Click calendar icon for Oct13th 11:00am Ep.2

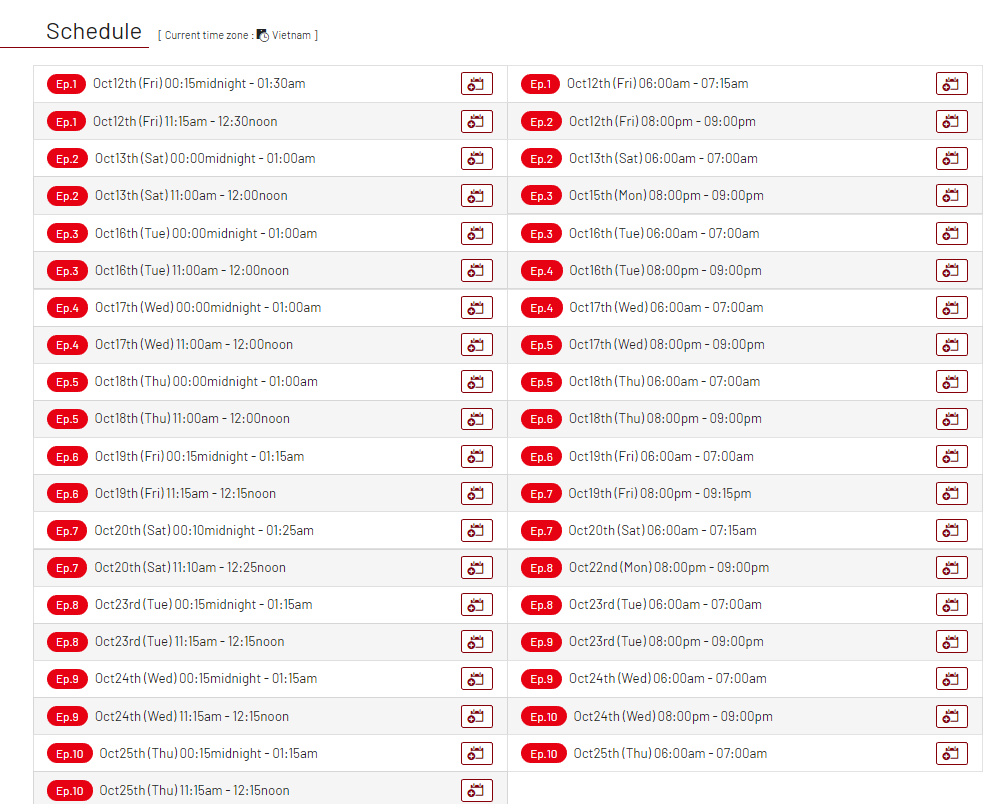click(477, 196)
